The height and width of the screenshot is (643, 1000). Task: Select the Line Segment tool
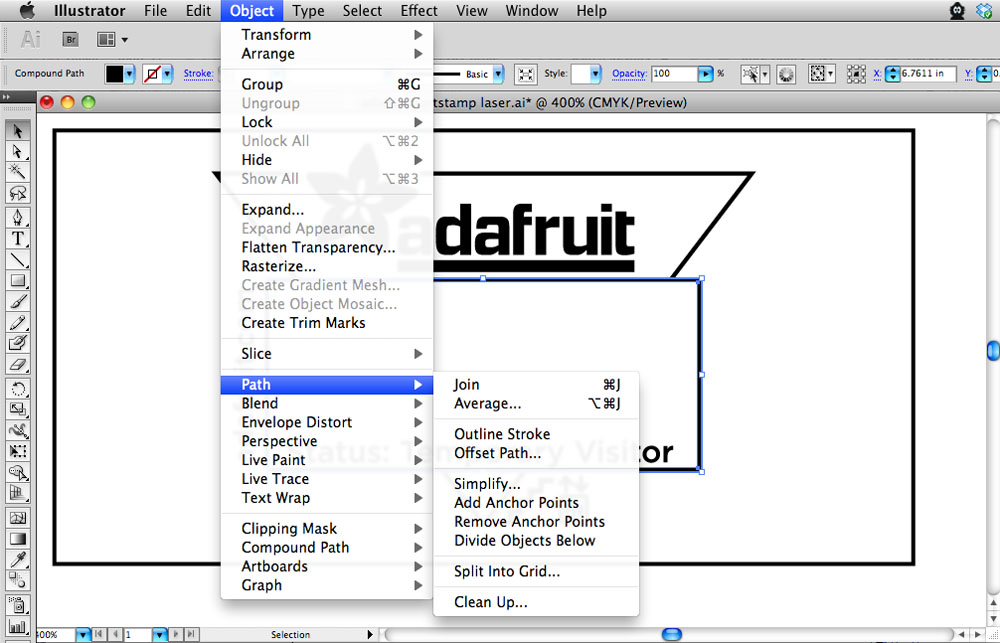(x=18, y=260)
